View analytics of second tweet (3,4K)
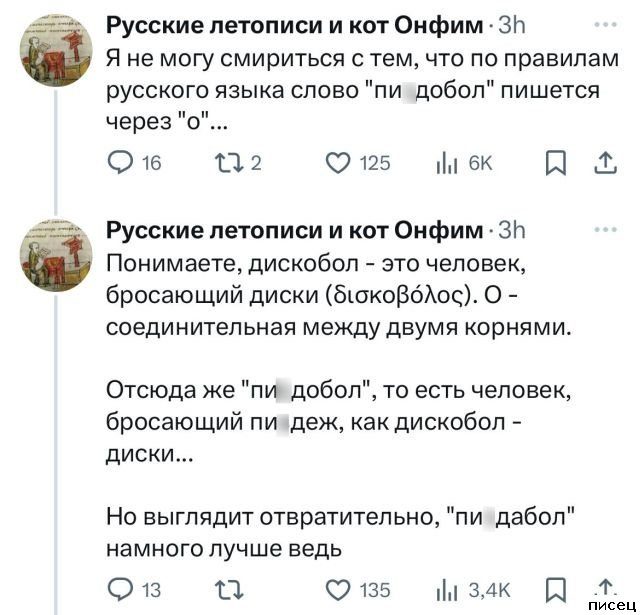This screenshot has width=640, height=615. (446, 589)
